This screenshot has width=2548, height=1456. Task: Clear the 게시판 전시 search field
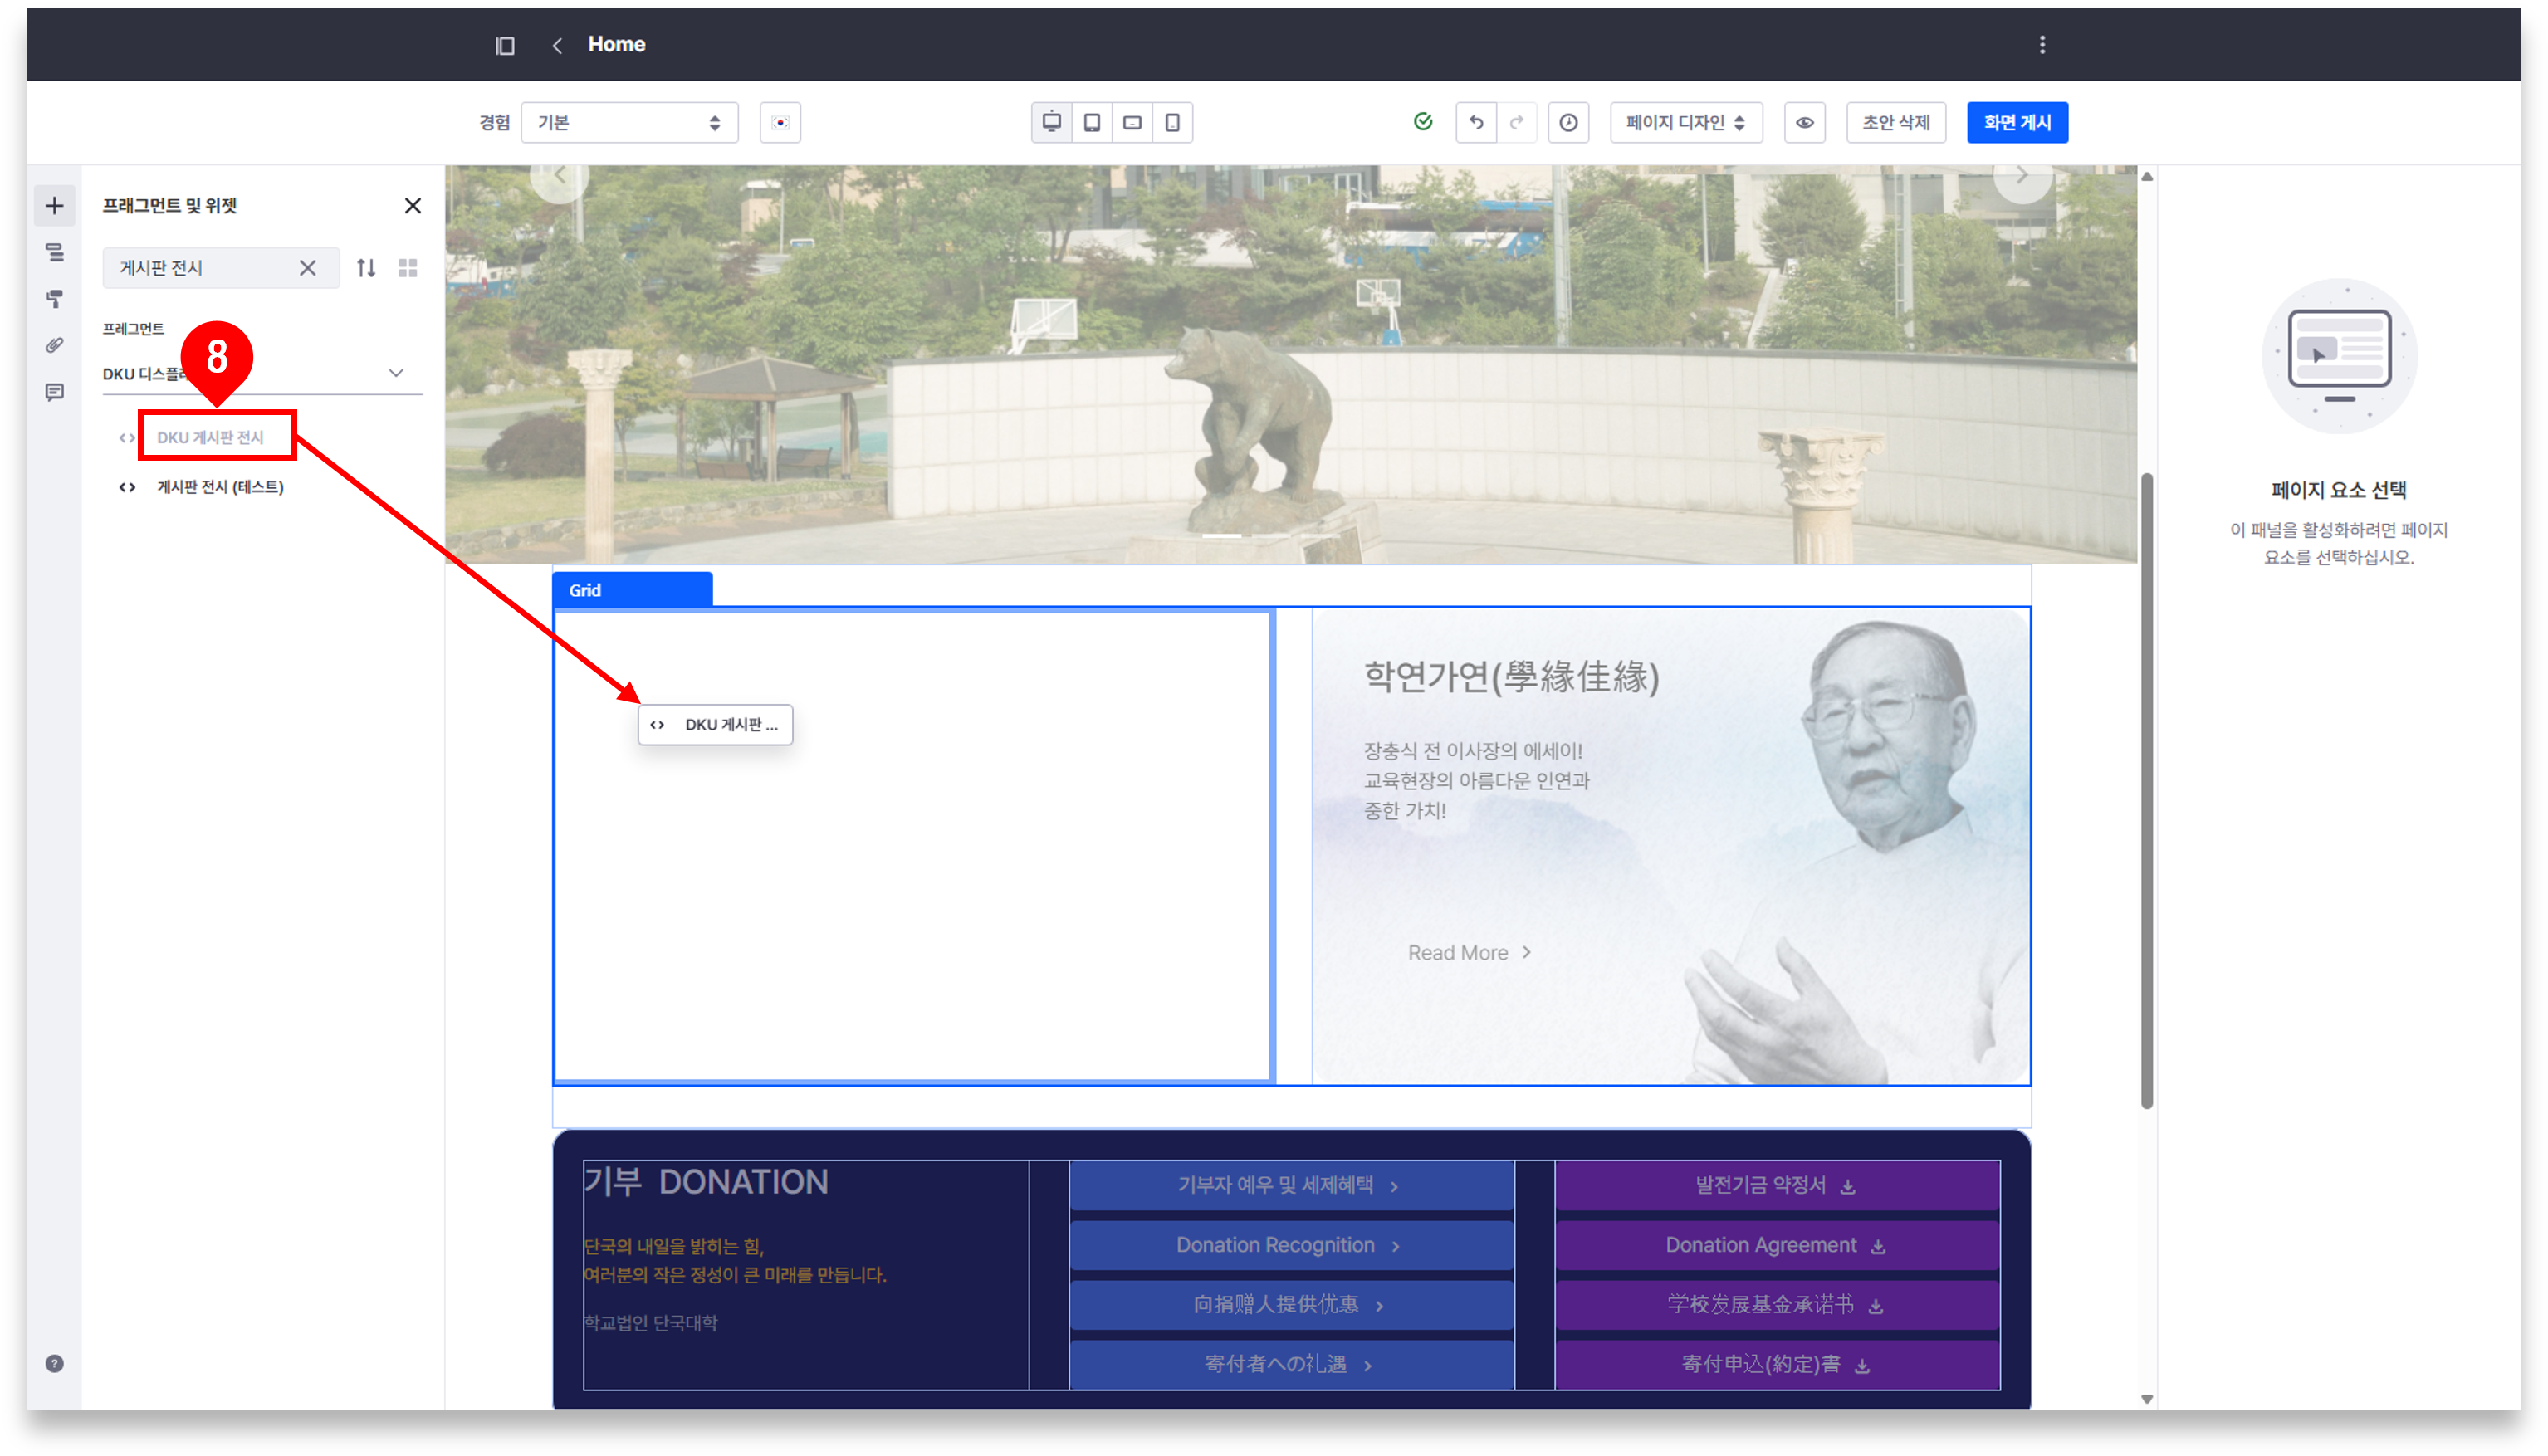[308, 268]
